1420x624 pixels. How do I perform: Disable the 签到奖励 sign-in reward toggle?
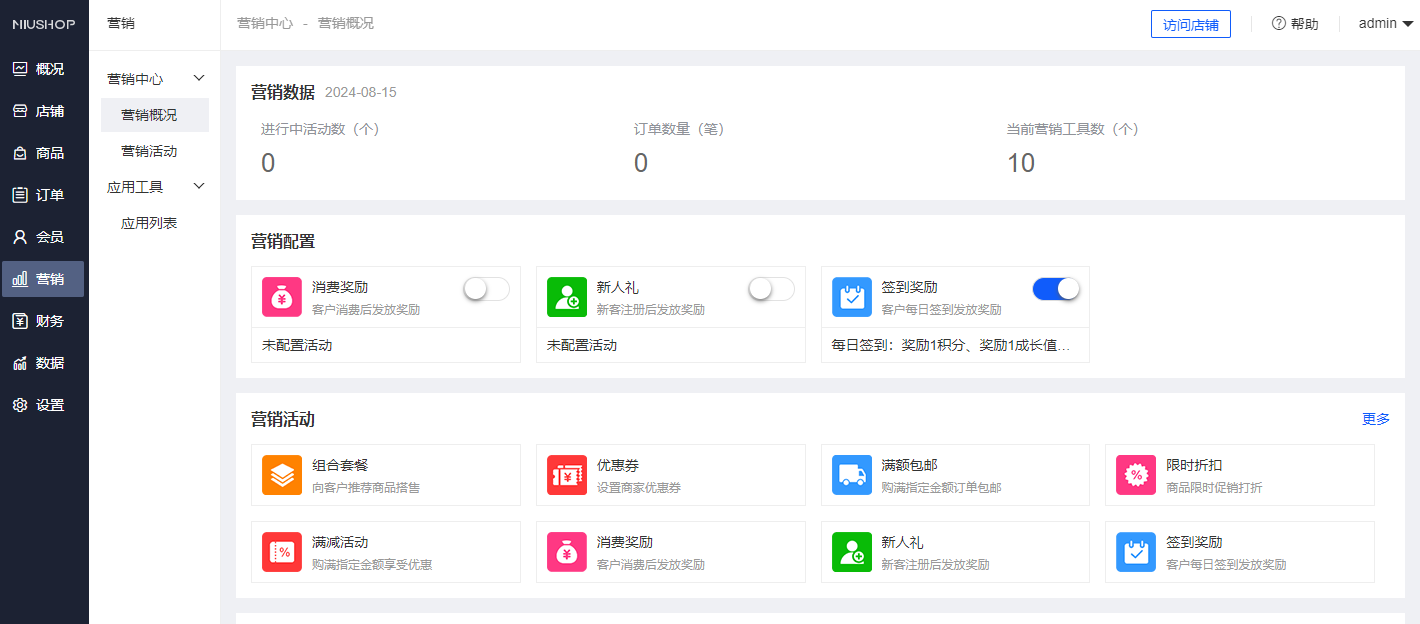[1055, 288]
